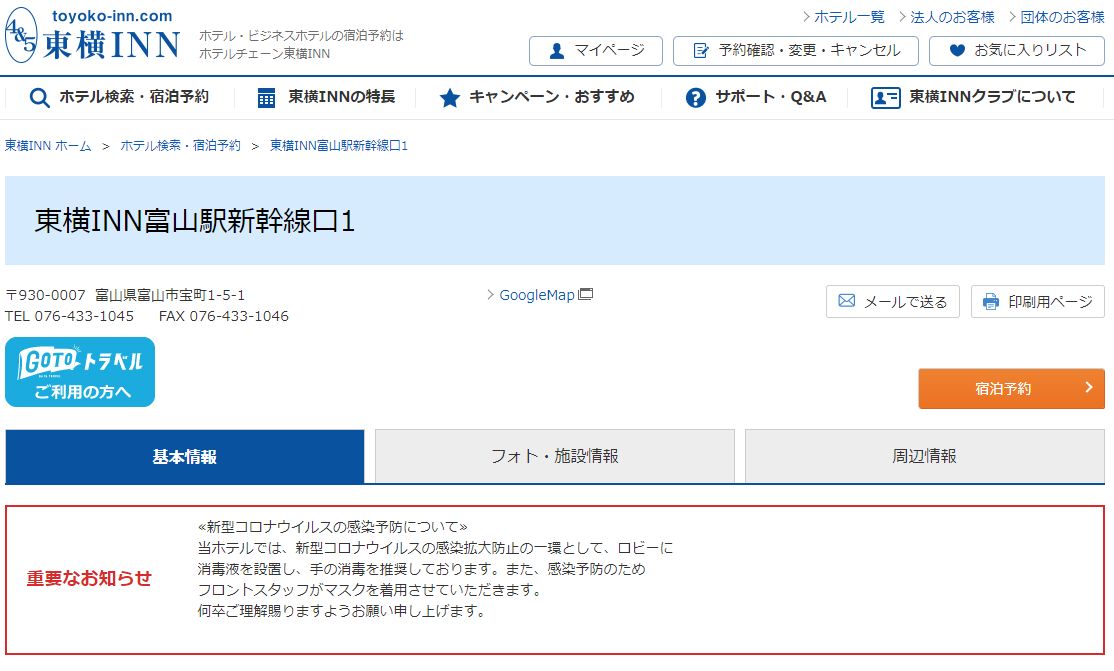Click the FAX 076-433-1046 text
This screenshot has height=671, width=1114.
click(x=224, y=316)
